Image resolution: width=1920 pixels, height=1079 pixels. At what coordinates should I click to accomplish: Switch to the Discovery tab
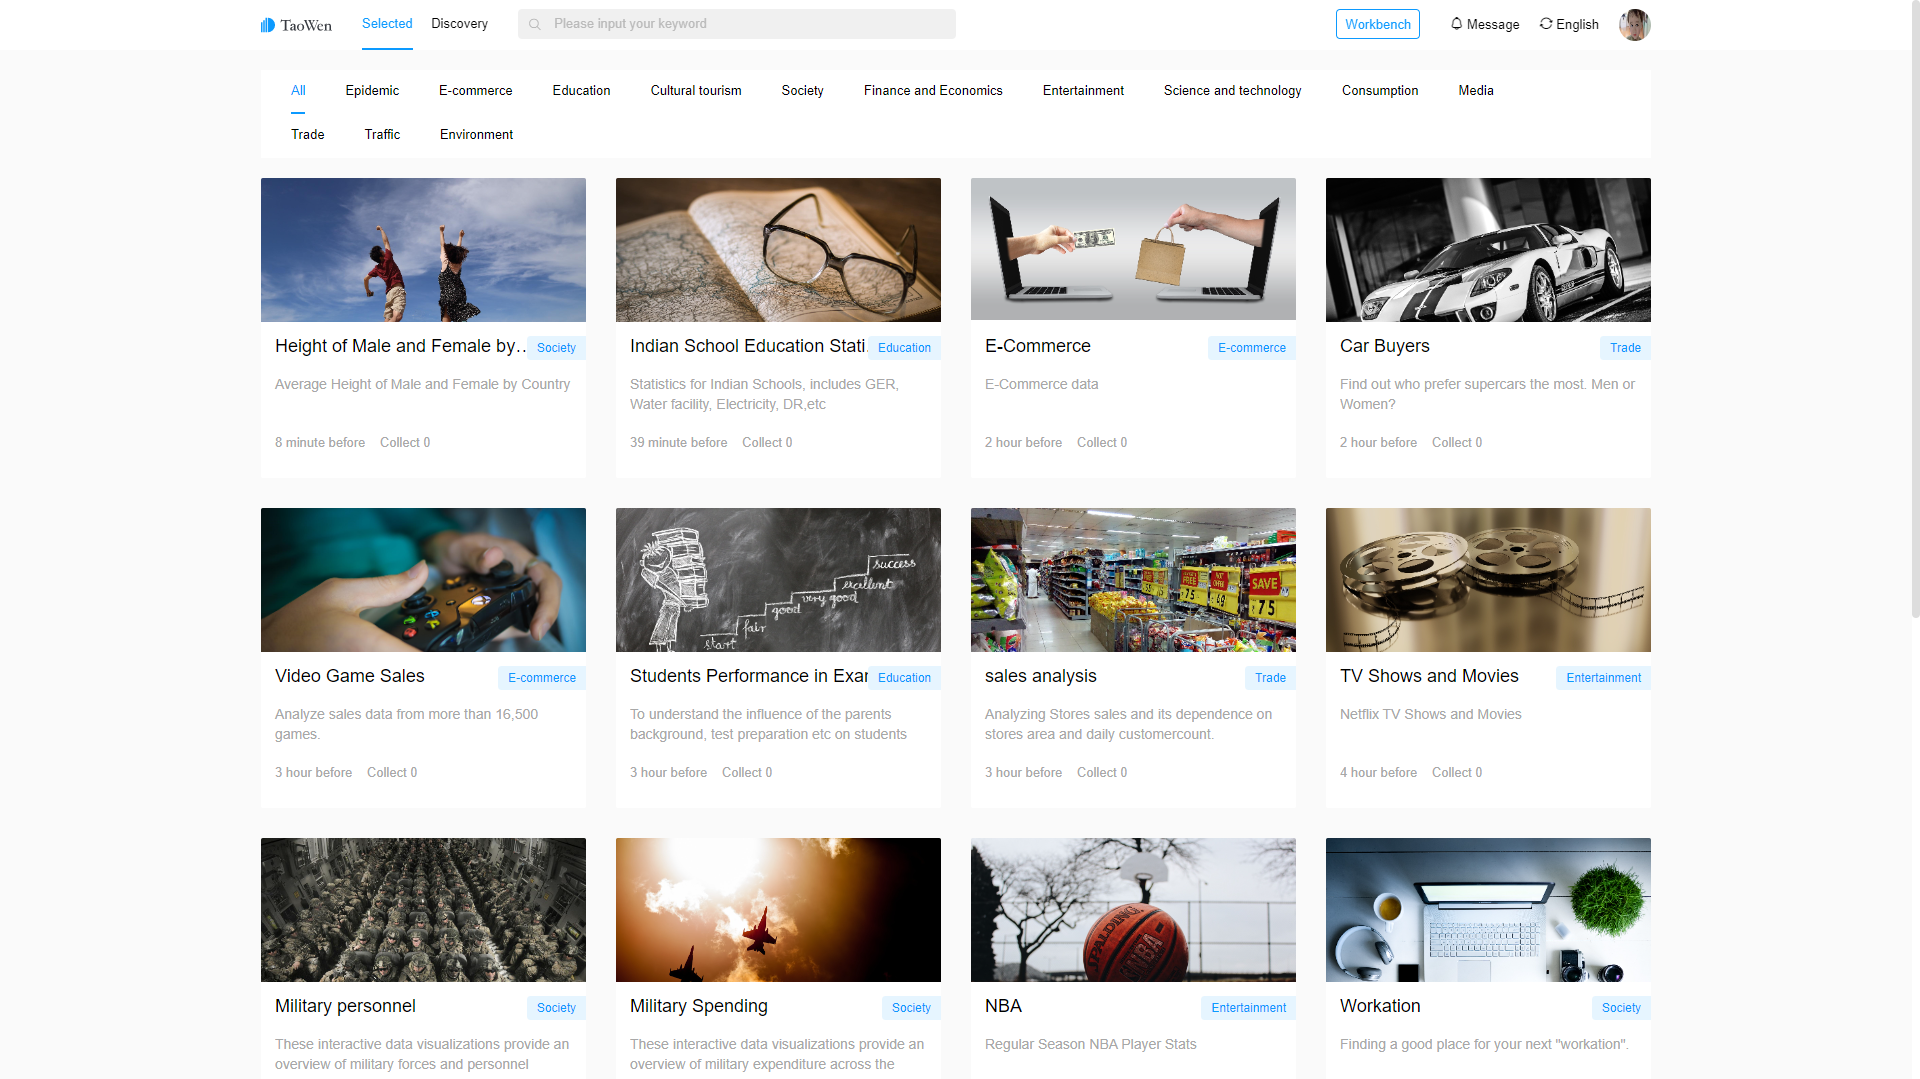pyautogui.click(x=459, y=24)
